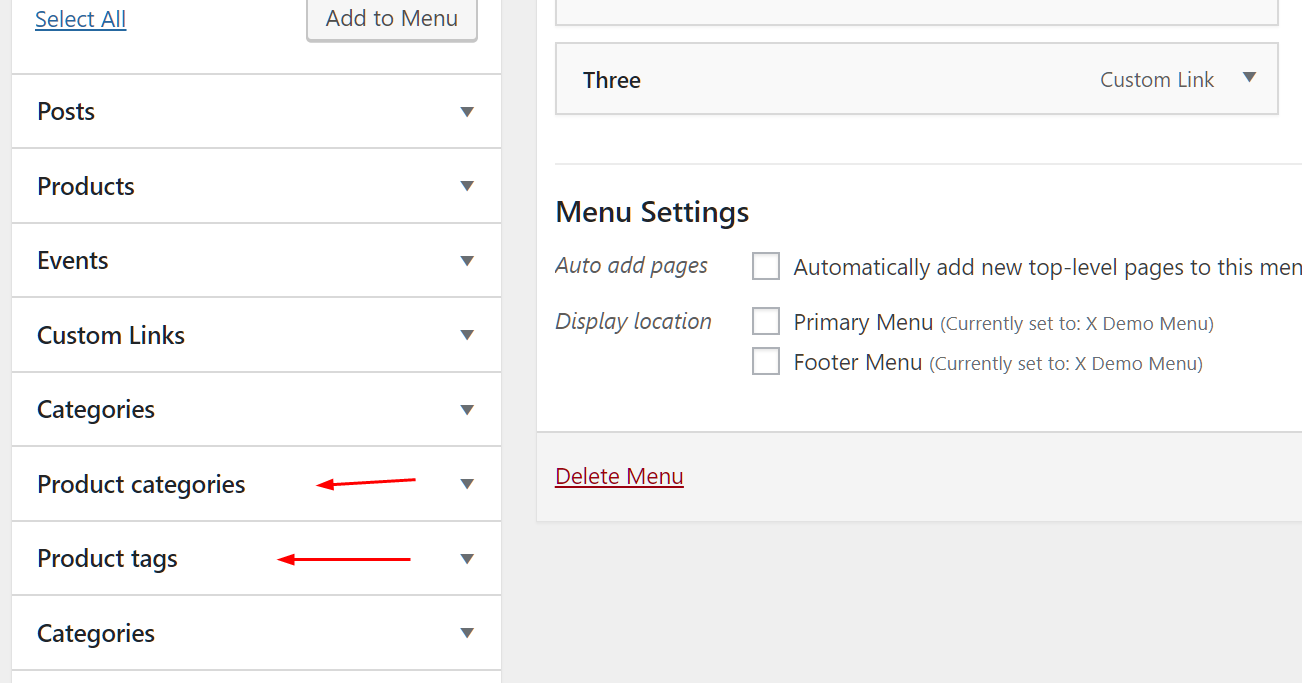Open the Product tags accordion header
Viewport: 1302px width, 683px height.
coord(256,558)
